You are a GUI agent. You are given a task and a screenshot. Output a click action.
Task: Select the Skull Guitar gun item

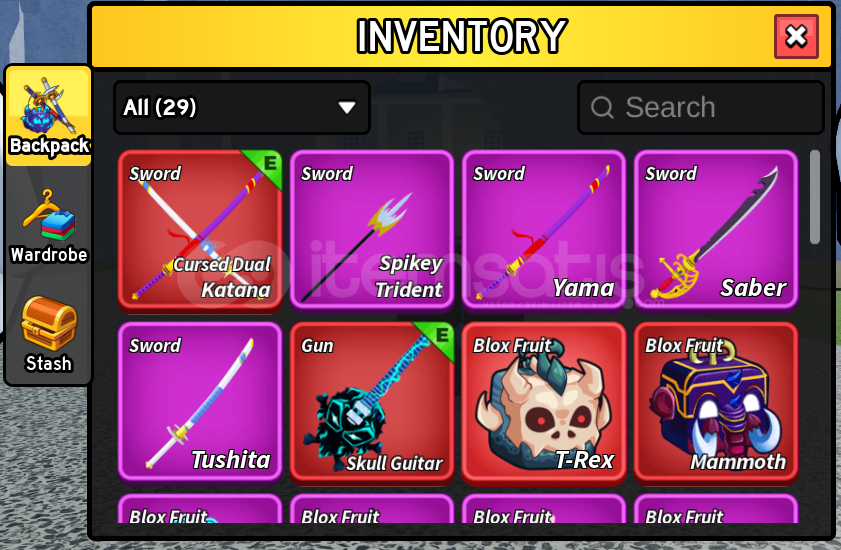point(372,402)
